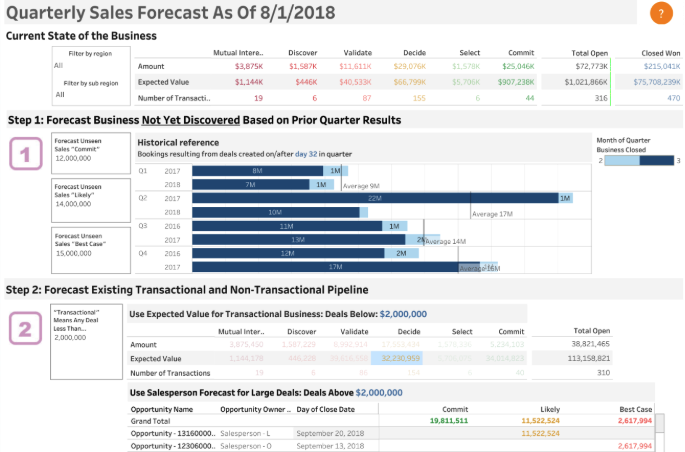The width and height of the screenshot is (685, 452).
Task: Click the Step 2 number icon
Action: coord(26,330)
